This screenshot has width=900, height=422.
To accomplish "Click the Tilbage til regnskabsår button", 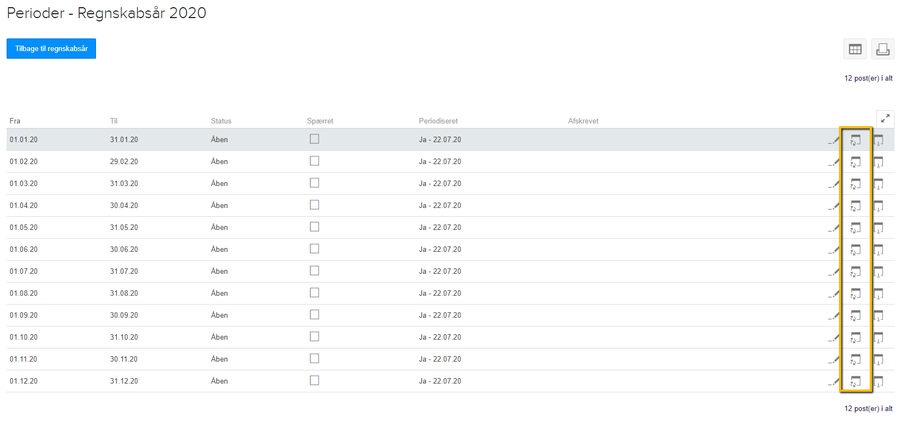I will (51, 49).
